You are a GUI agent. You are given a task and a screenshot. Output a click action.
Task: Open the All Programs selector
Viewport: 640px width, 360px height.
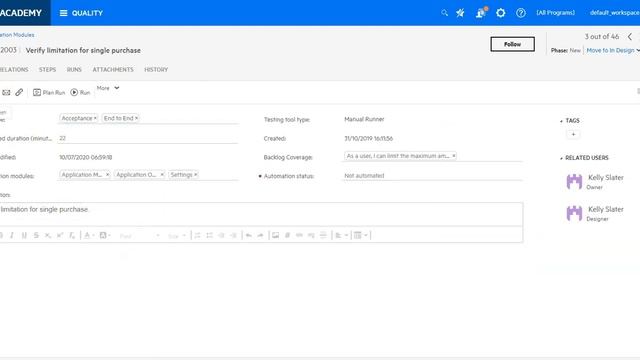point(556,13)
